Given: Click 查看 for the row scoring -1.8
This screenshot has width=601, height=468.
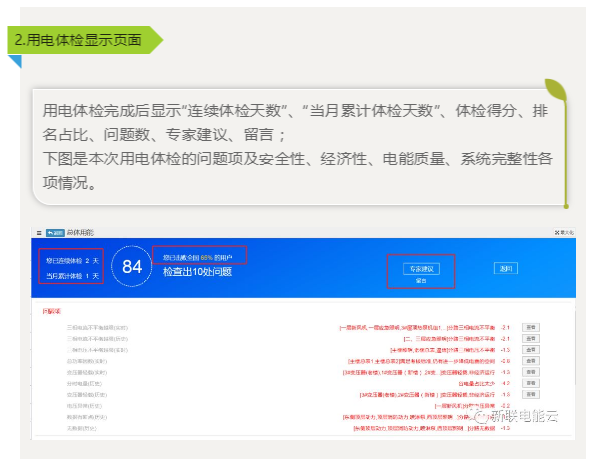Looking at the screenshot, I should click(531, 394).
